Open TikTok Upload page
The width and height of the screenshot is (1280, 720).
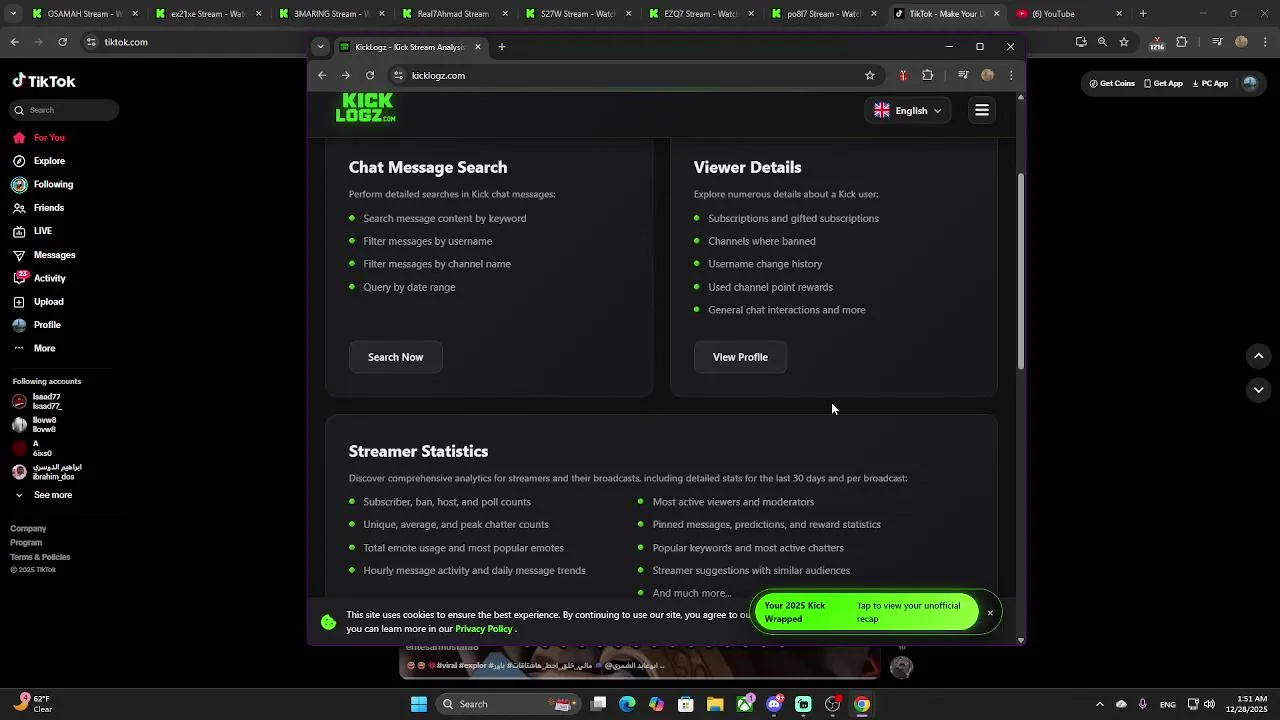40,302
